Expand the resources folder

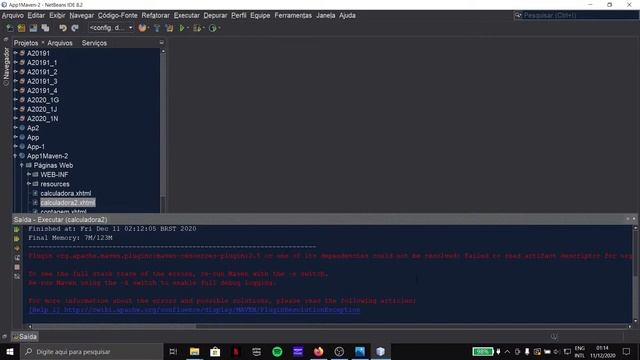[x=29, y=184]
